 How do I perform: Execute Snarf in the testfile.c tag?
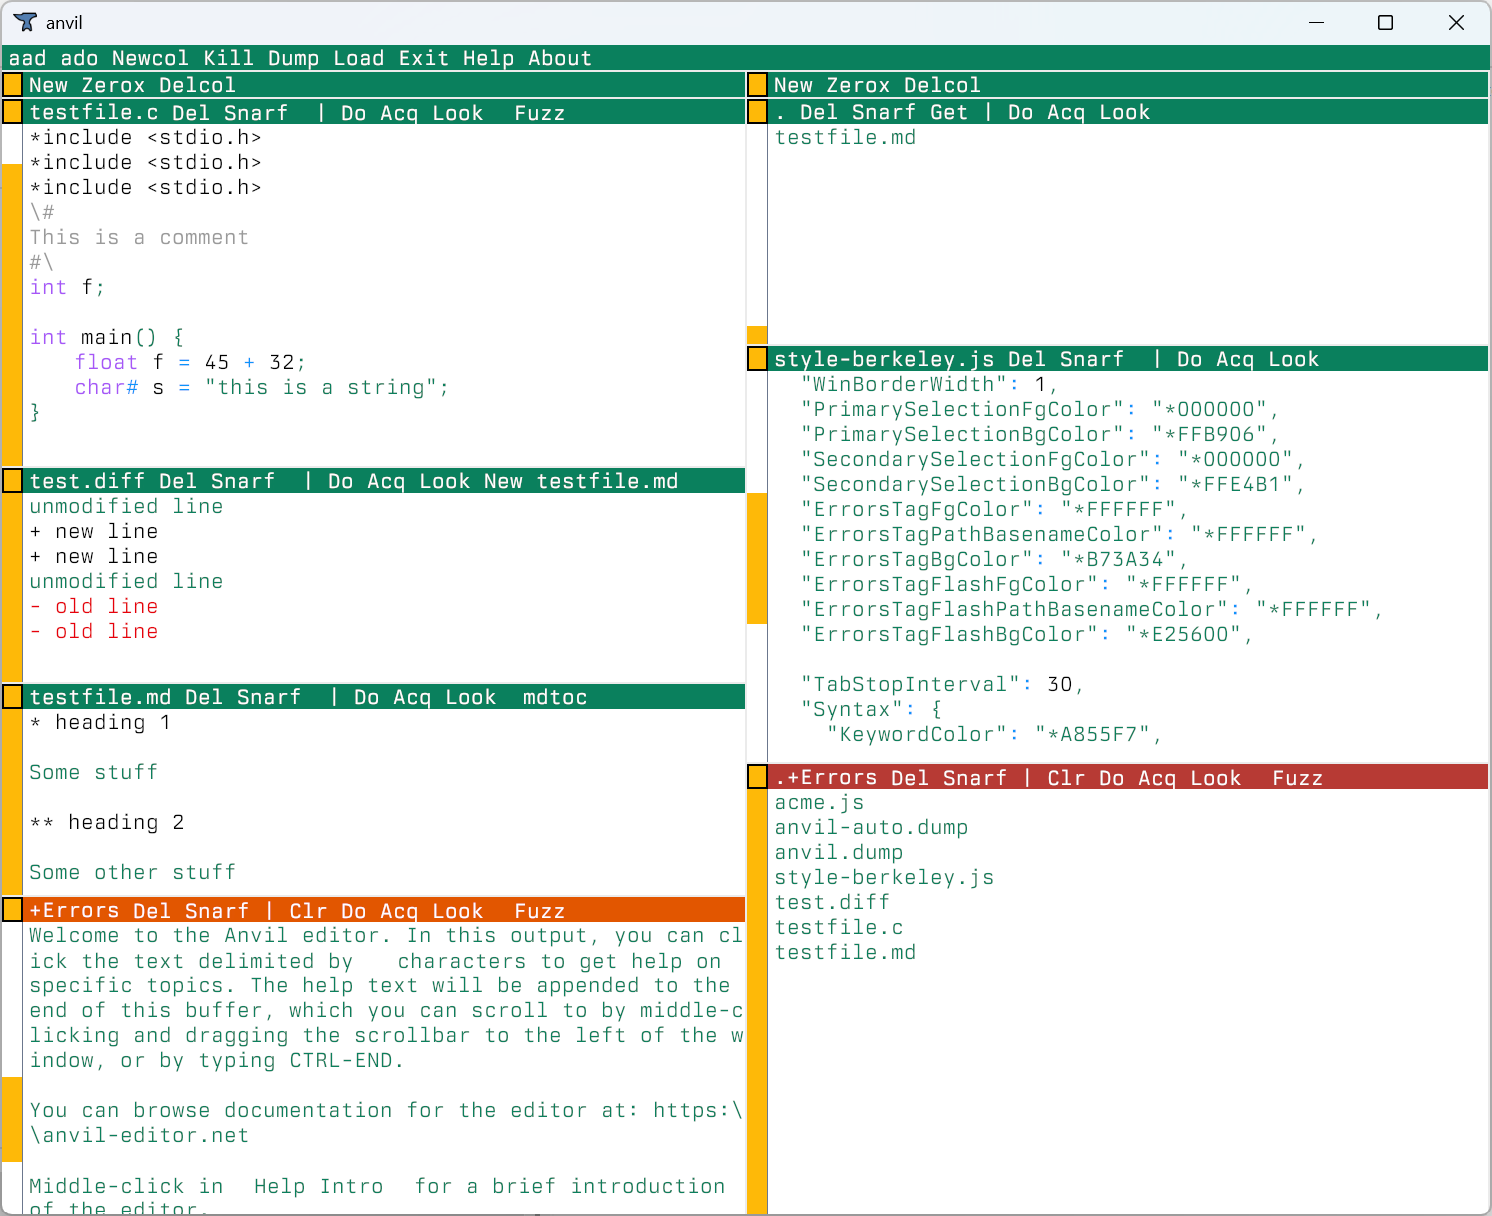[x=254, y=112]
